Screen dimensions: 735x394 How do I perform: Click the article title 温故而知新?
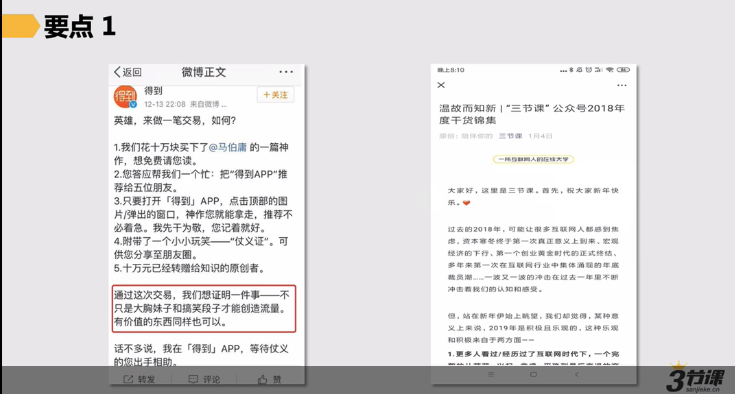532,114
